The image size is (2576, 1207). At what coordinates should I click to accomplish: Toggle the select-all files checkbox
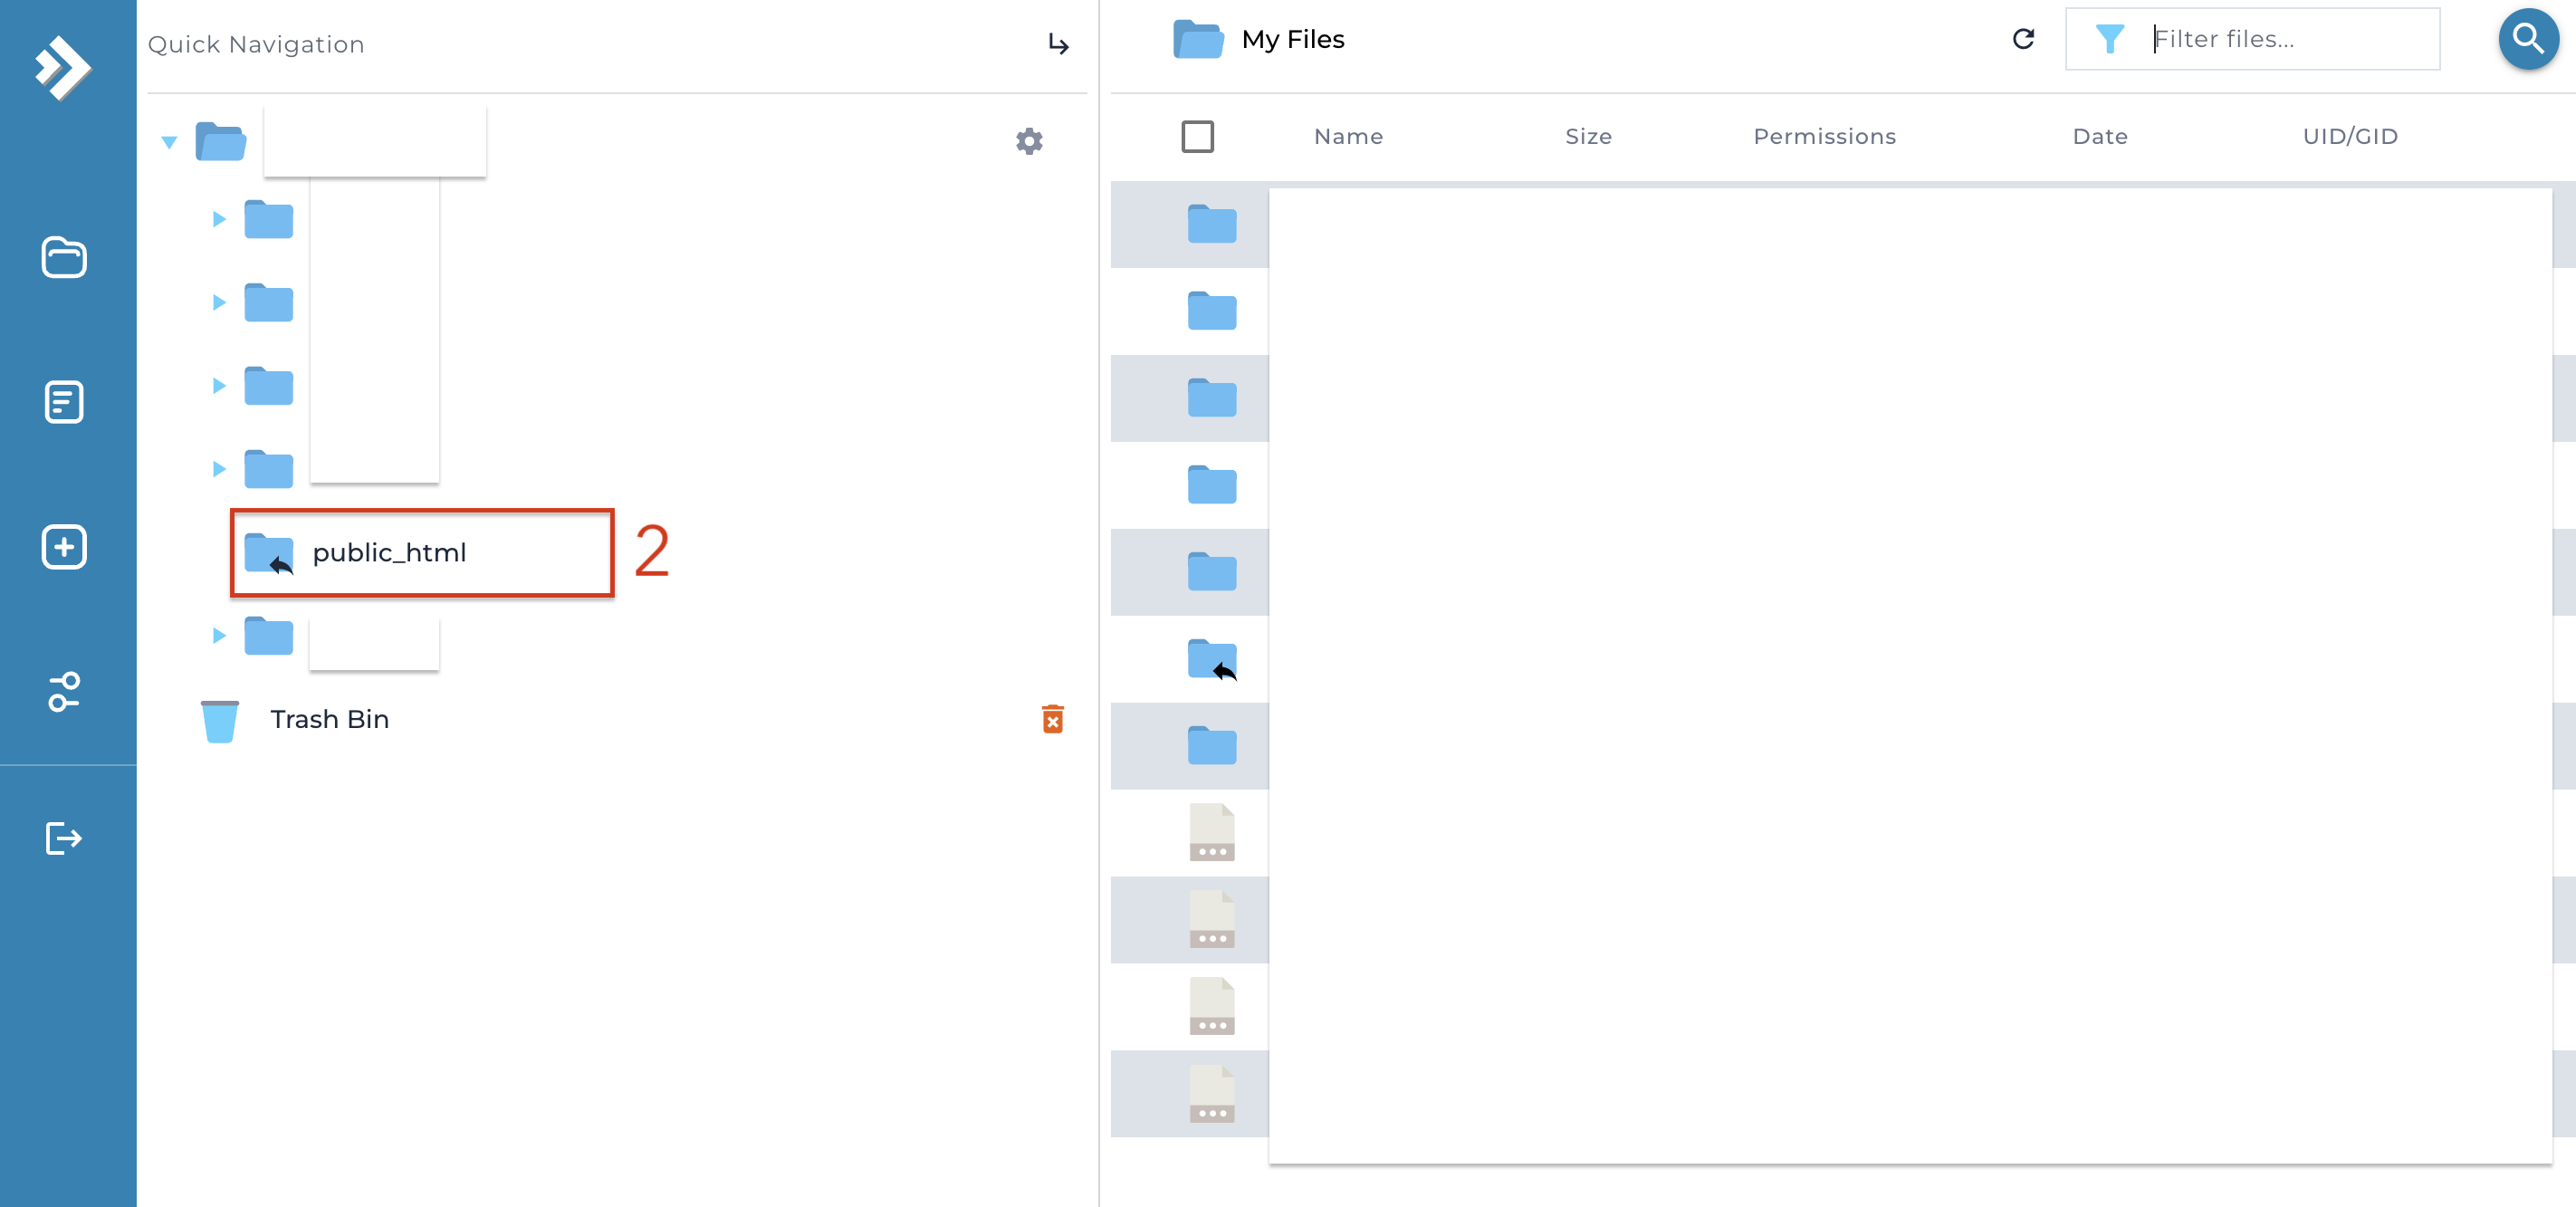[x=1197, y=136]
